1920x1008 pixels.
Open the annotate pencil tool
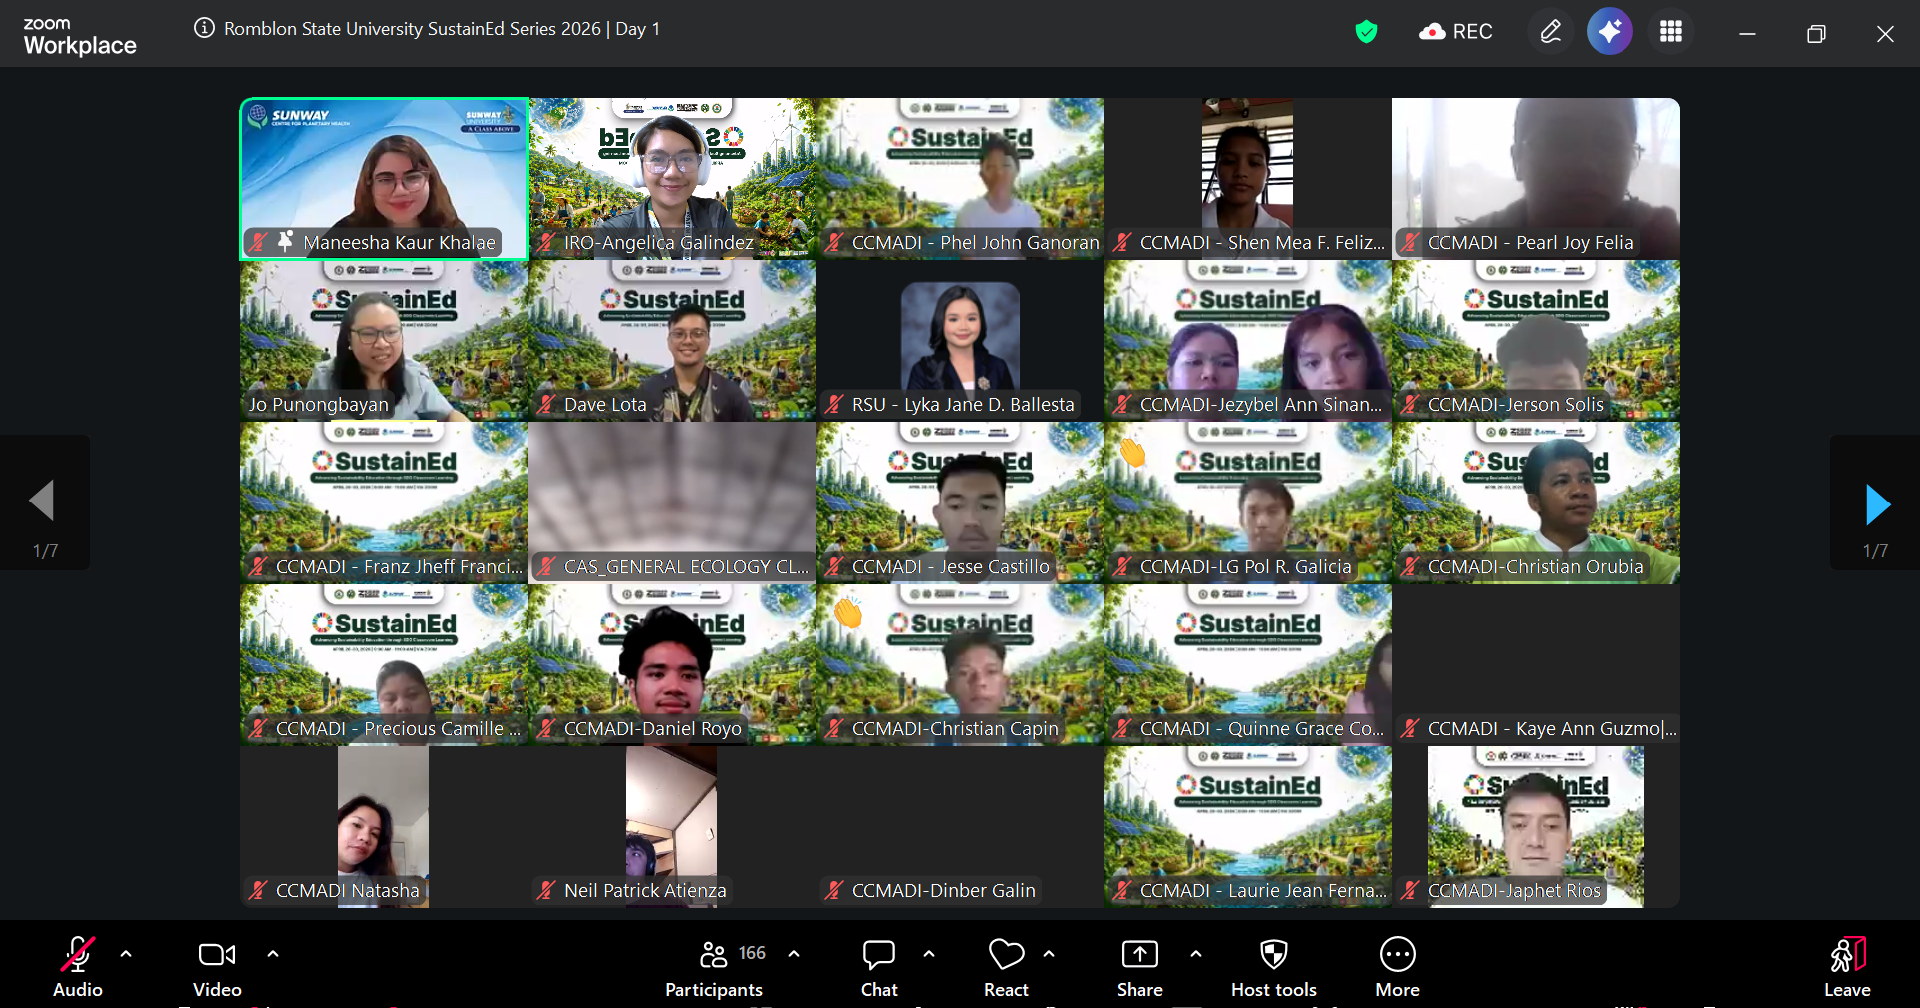[x=1550, y=32]
